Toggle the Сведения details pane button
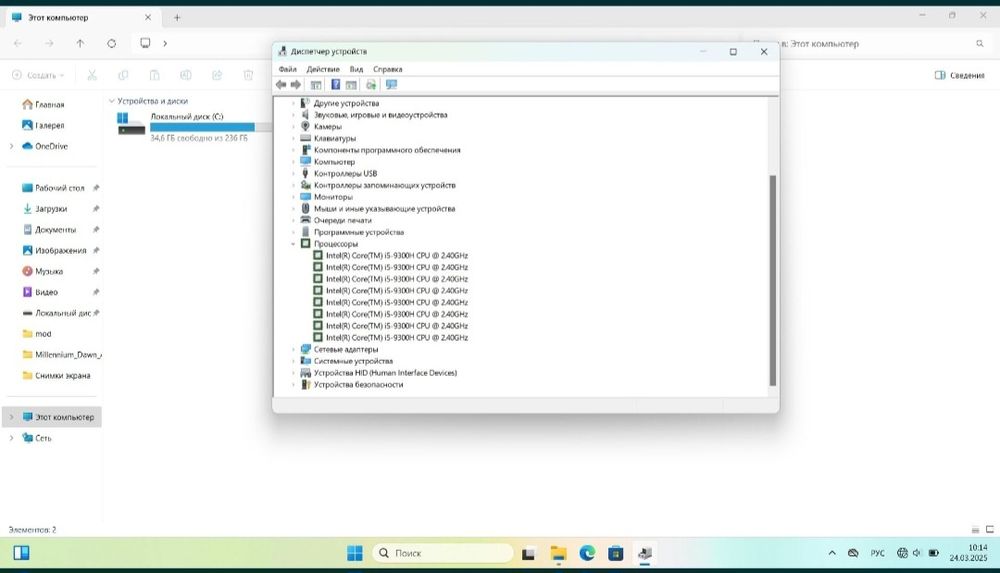1000x573 pixels. pyautogui.click(x=960, y=75)
